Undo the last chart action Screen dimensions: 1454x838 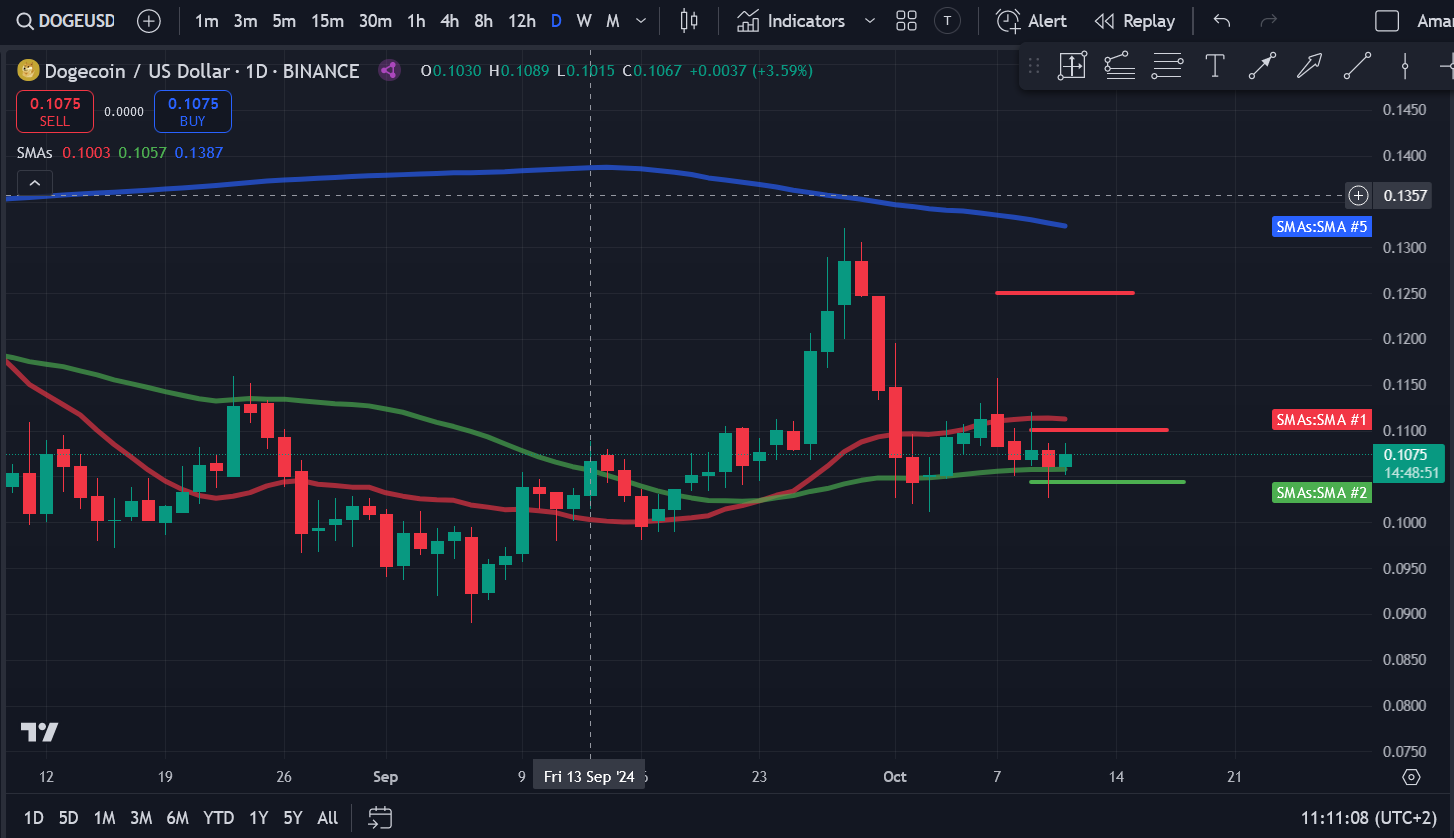(1222, 21)
